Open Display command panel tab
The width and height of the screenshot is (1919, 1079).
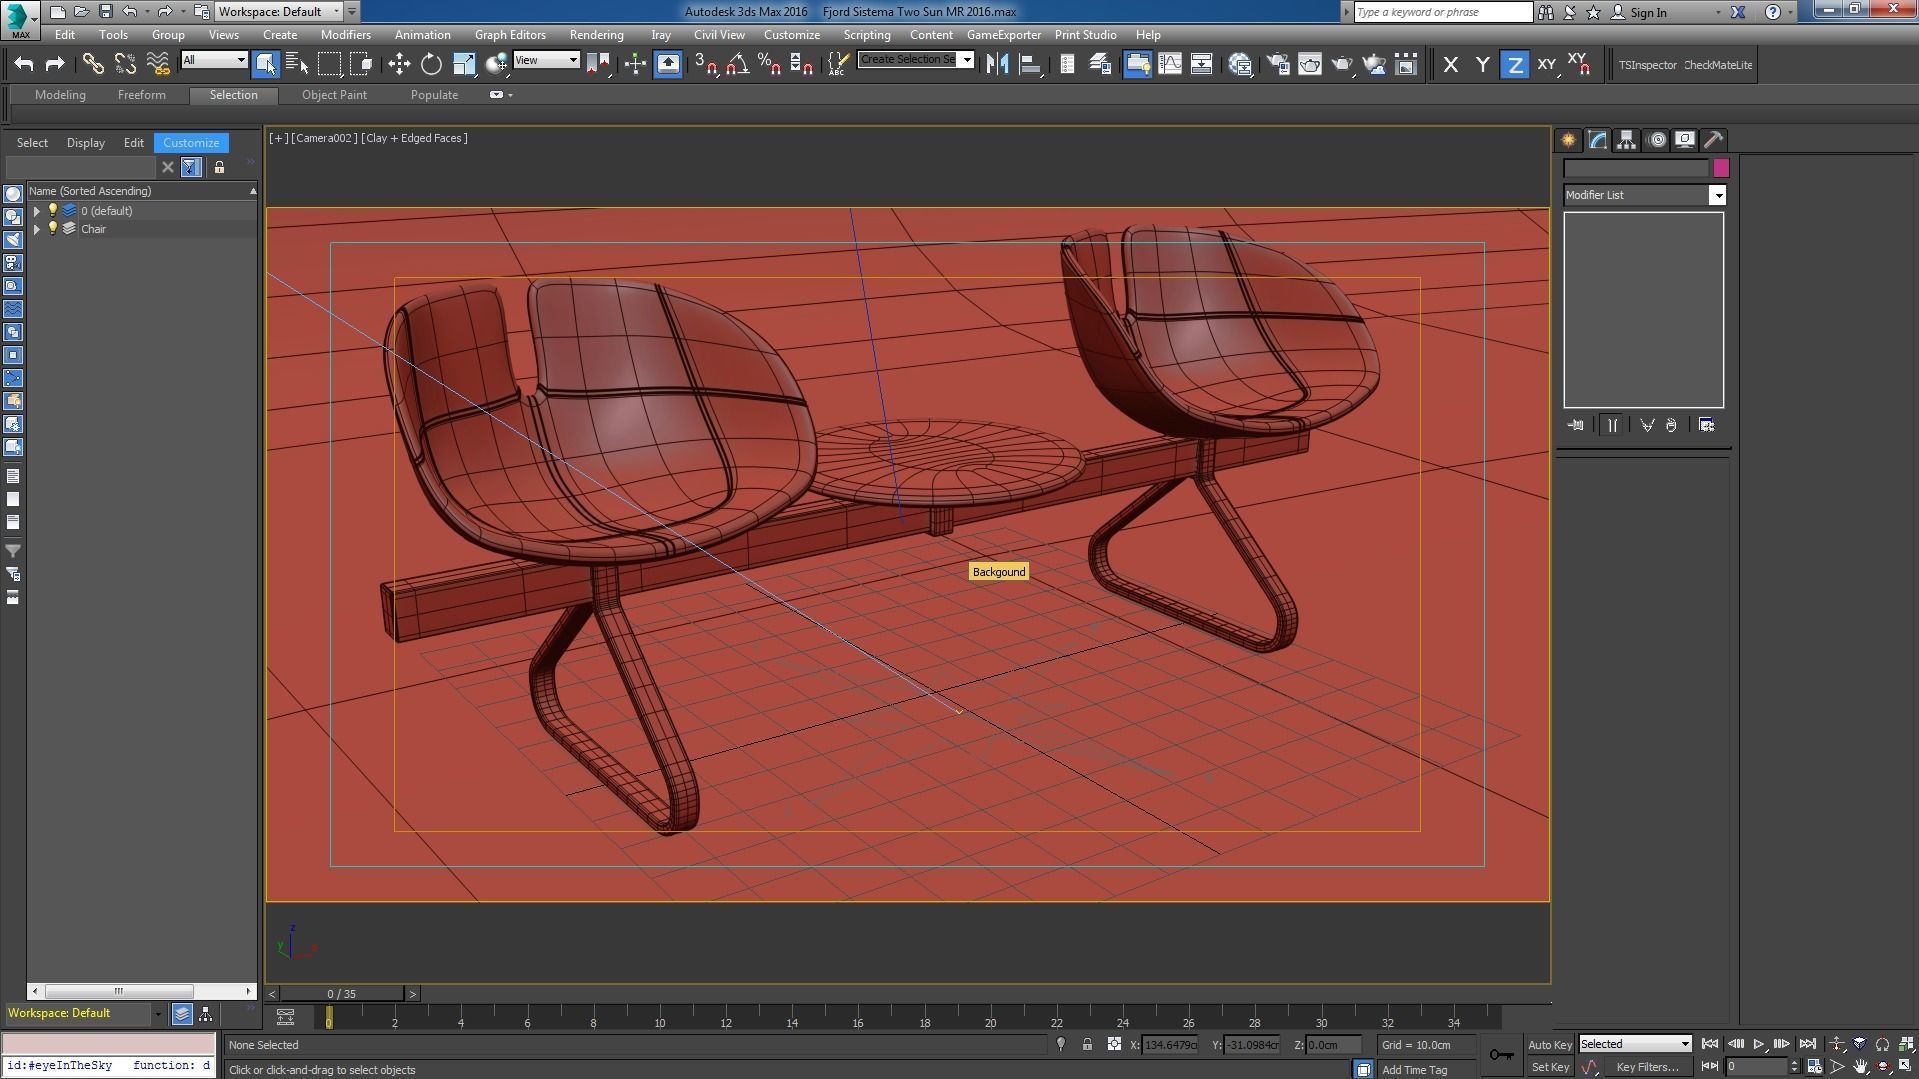coord(1685,140)
